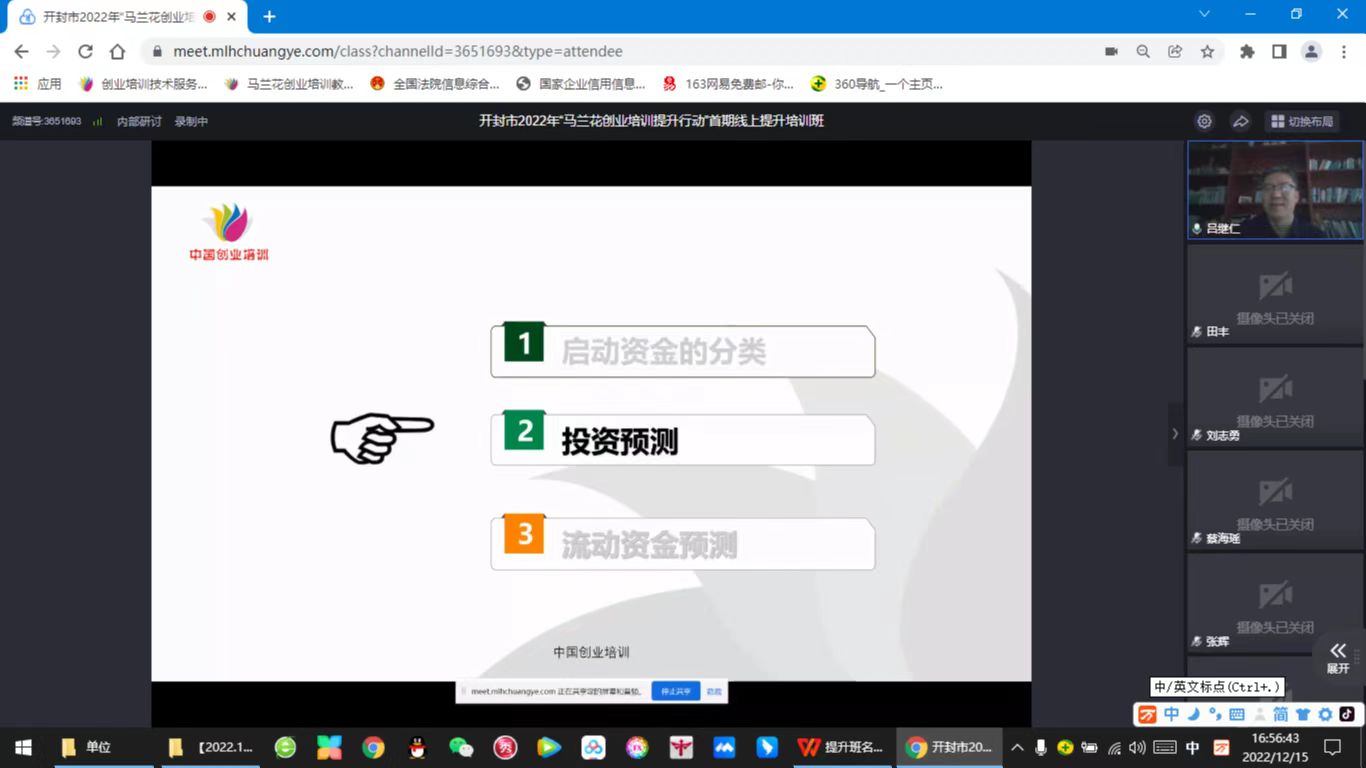This screenshot has height=768, width=1366.
Task: Toggle 简 simplified/traditional mode in the IME bar
Action: coord(1280,714)
